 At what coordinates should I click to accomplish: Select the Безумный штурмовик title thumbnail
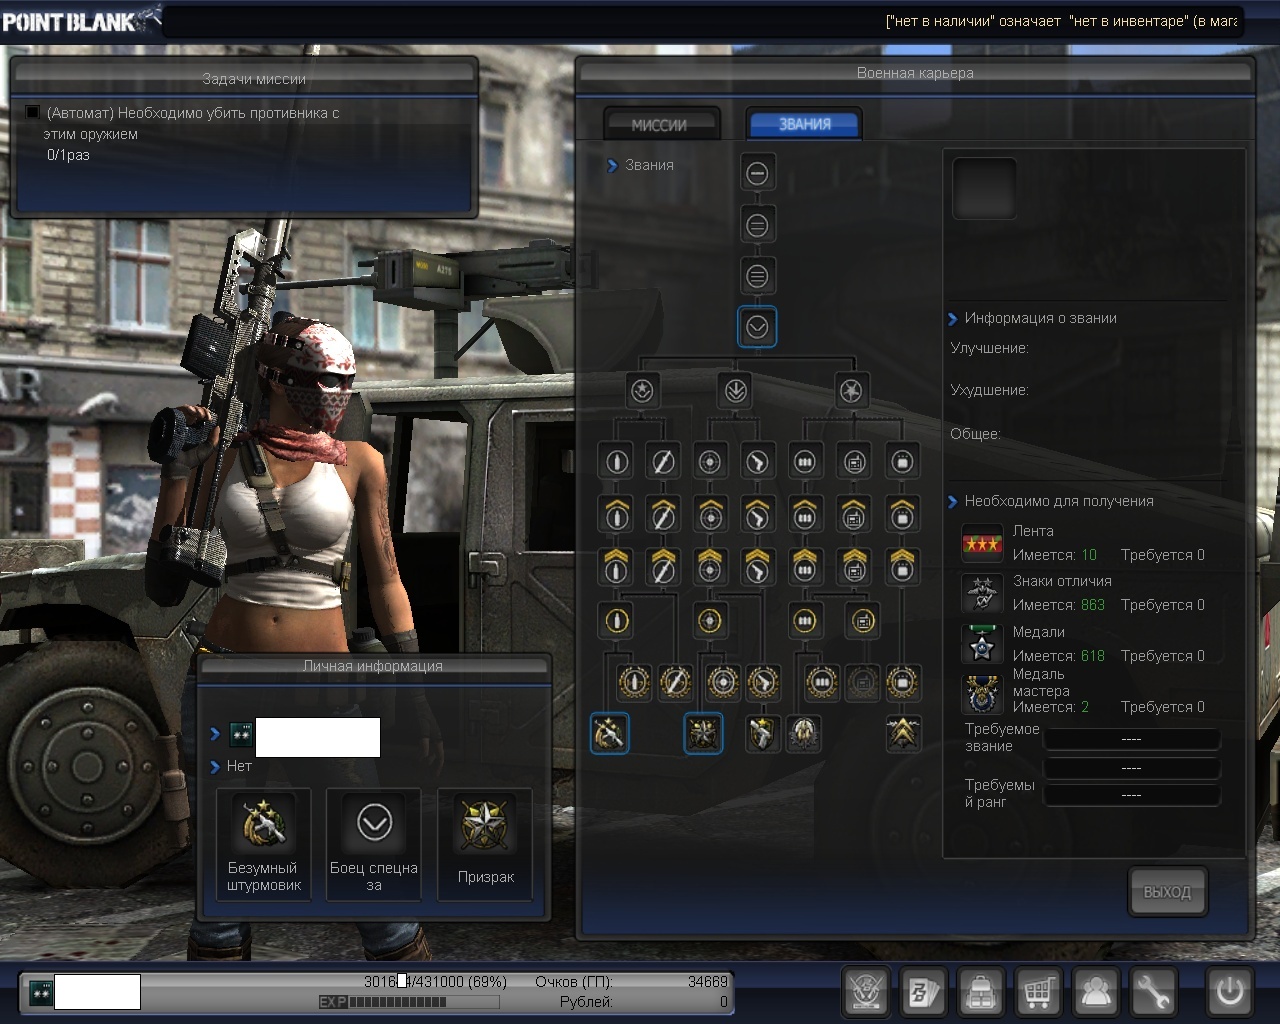[x=263, y=843]
